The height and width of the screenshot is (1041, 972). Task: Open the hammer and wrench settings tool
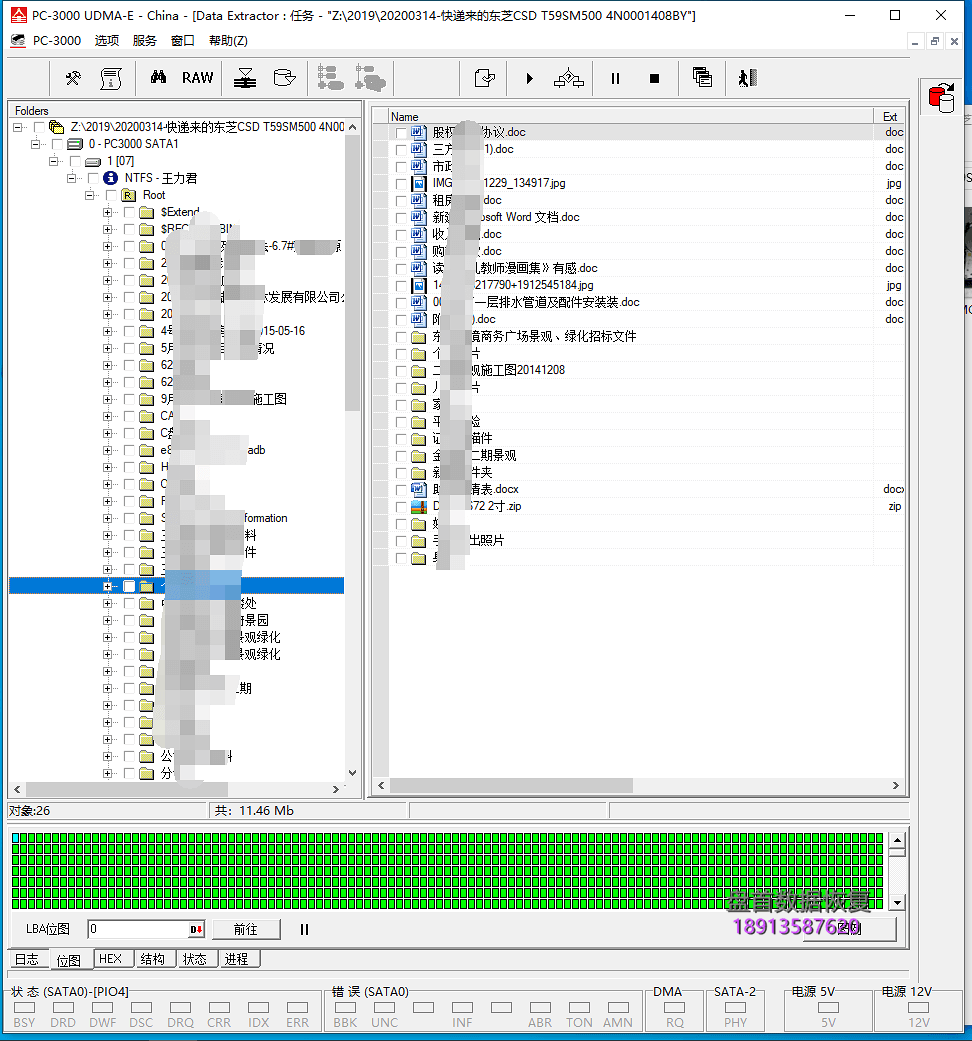pos(73,78)
